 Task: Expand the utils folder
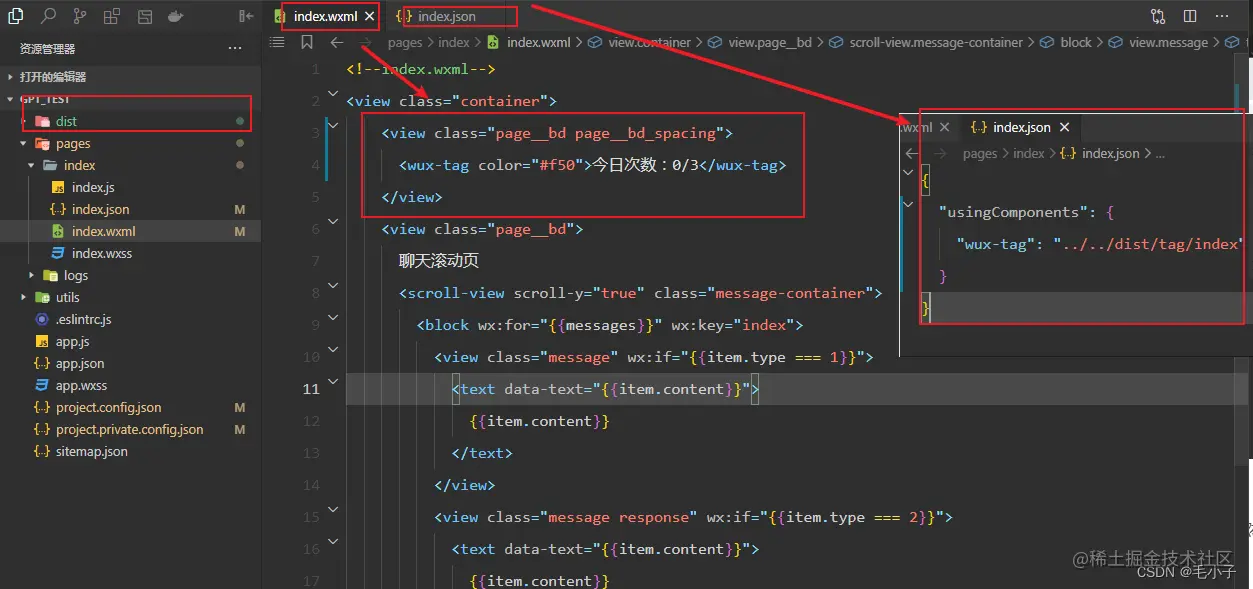67,297
